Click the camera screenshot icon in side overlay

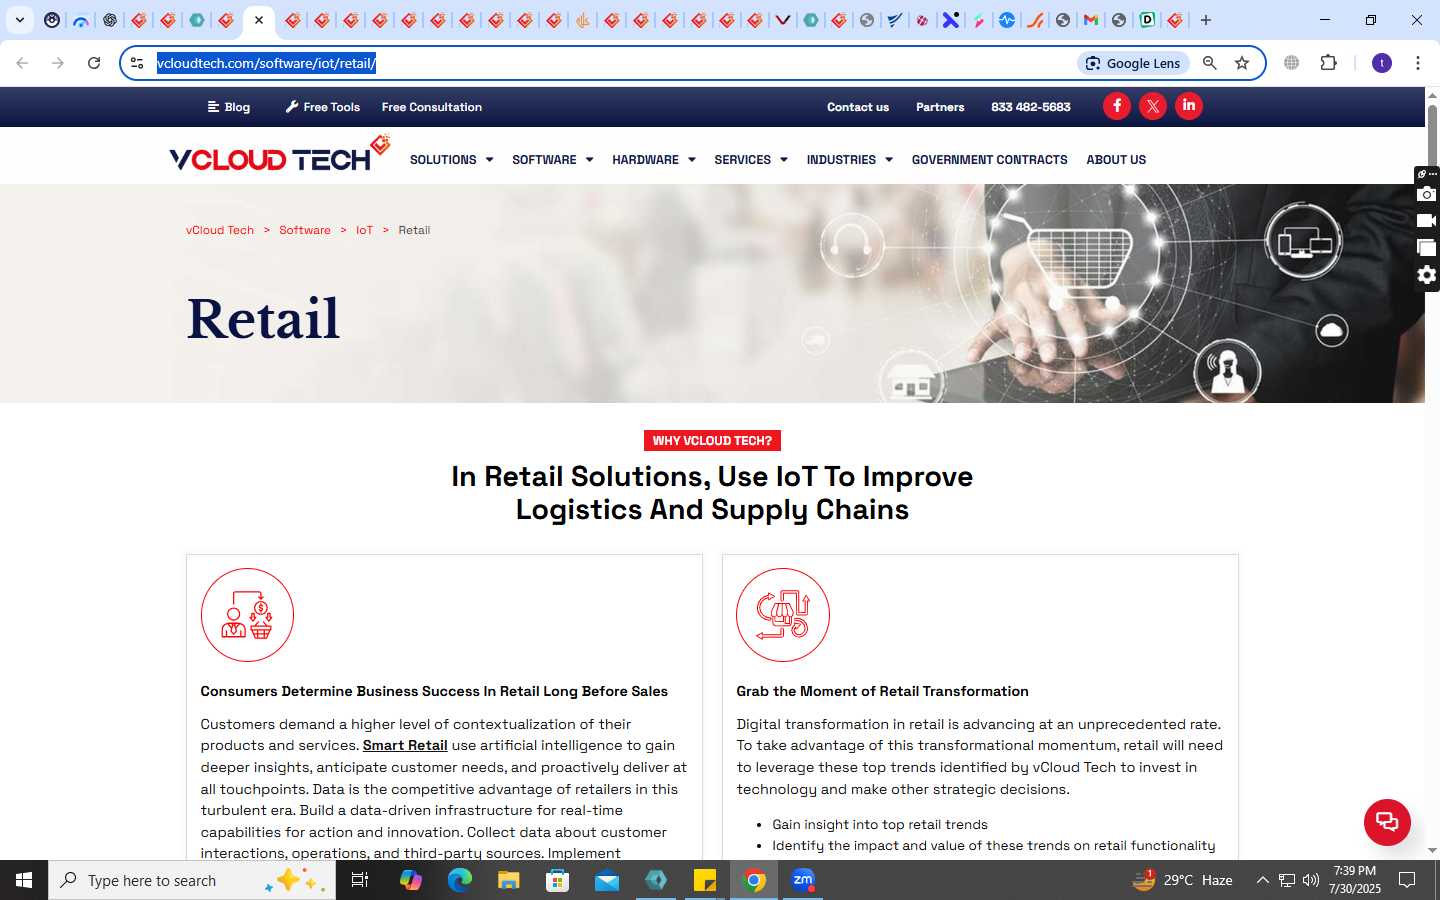point(1427,195)
